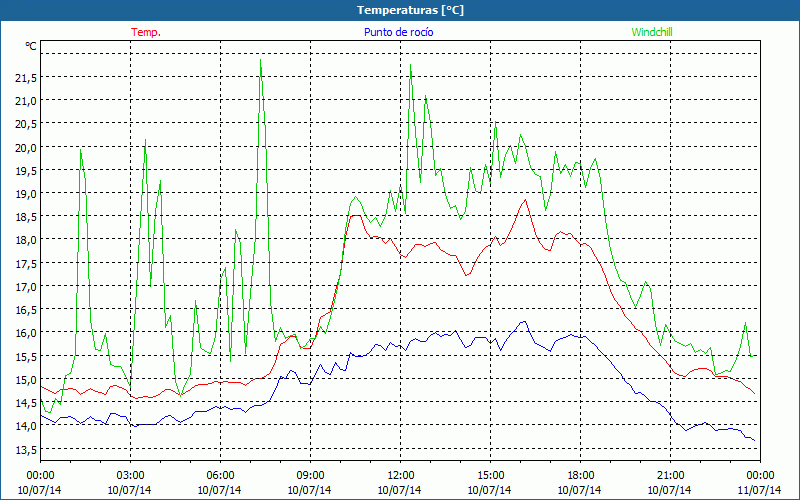Click the 06:00 time label on X axis
800x500 pixels.
tap(220, 475)
